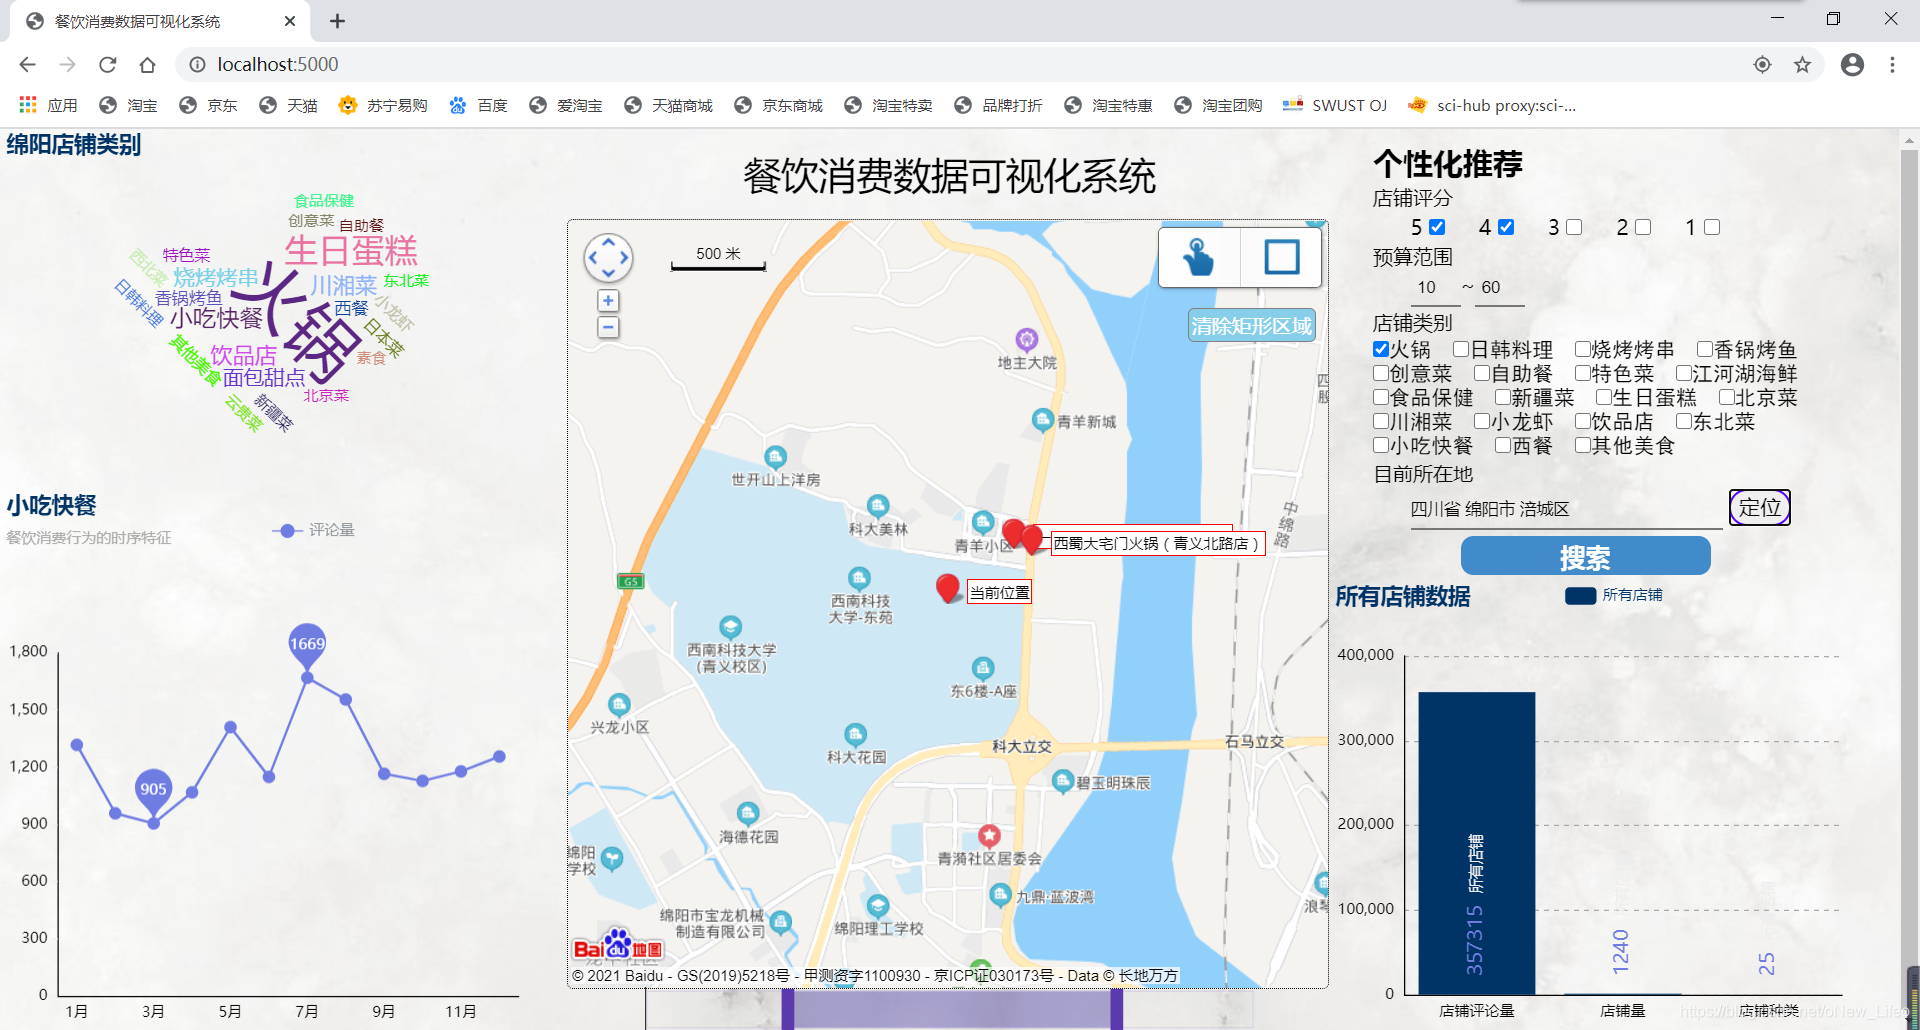Toggle the 所有店铺 legend swatch
1920x1030 pixels.
pos(1580,596)
